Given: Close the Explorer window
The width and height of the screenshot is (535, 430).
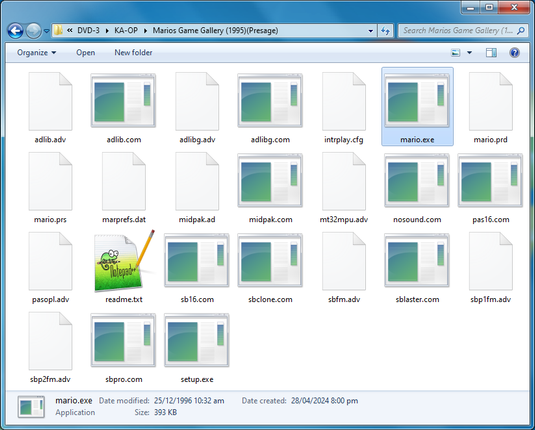Looking at the screenshot, I should coord(514,7).
